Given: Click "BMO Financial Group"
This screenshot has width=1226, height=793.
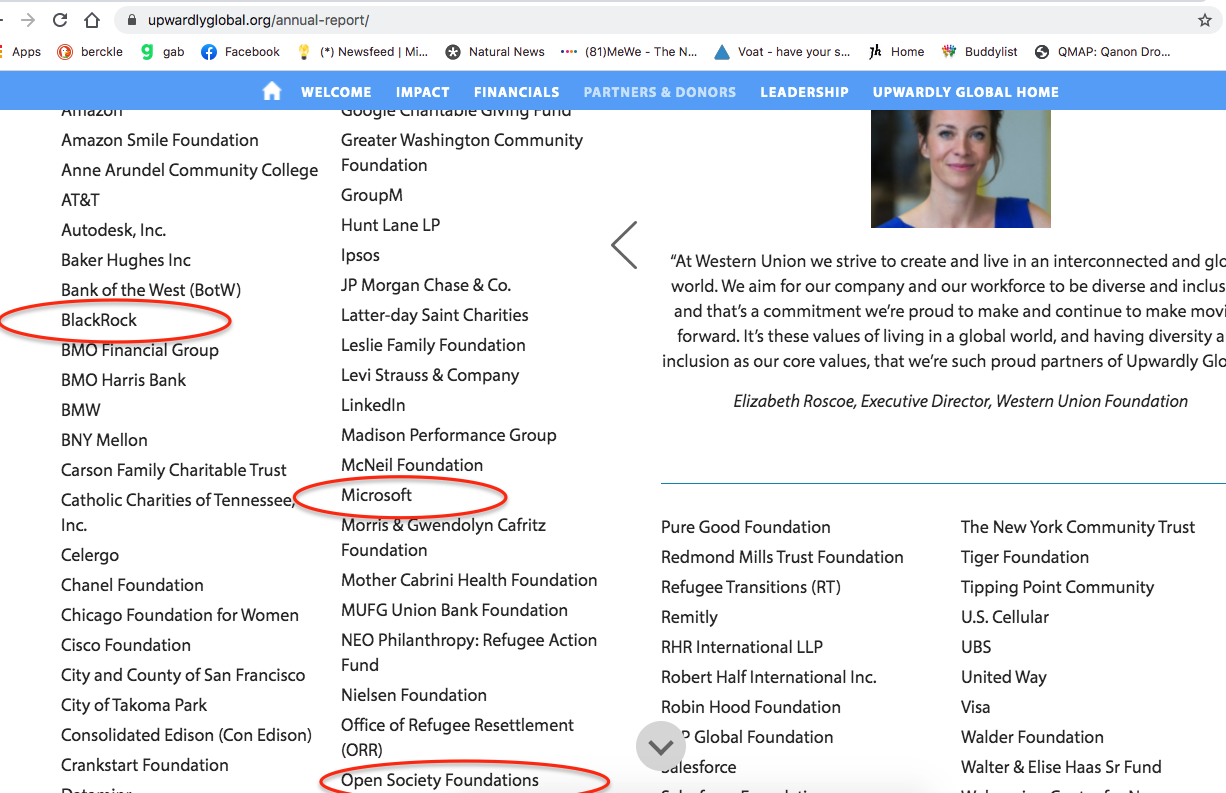Looking at the screenshot, I should click(140, 350).
